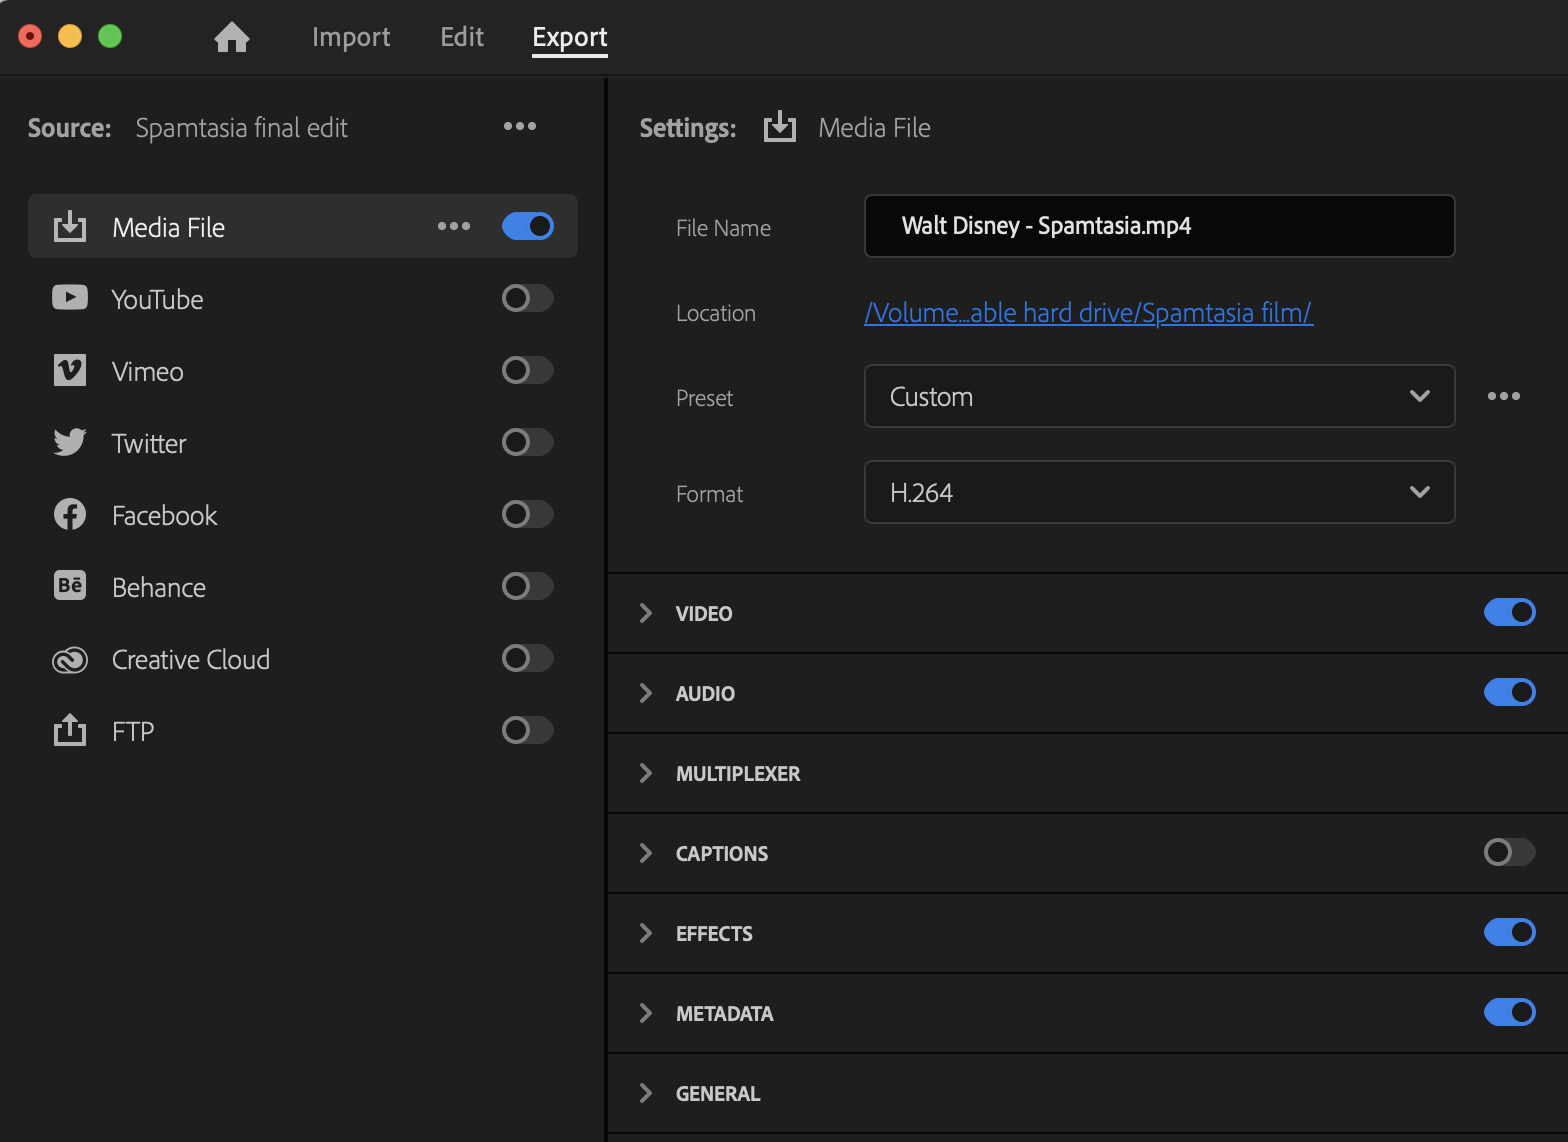The image size is (1568, 1142).
Task: Expand the METADATA section chevron
Action: coord(646,1013)
